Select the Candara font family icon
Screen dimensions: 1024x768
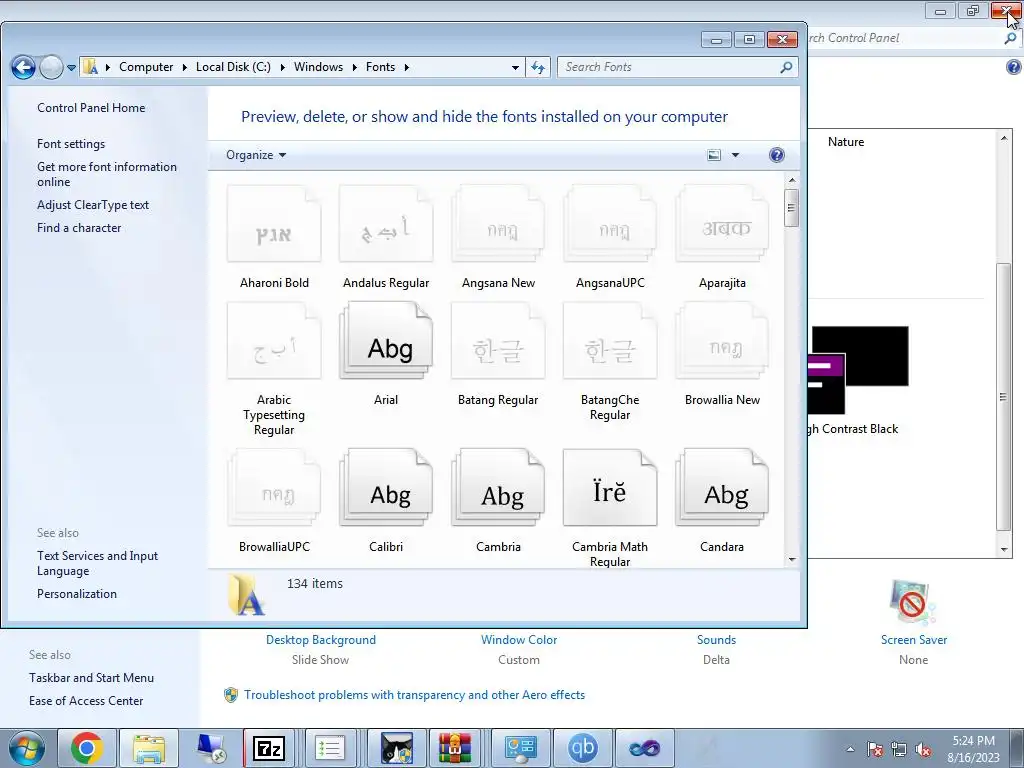[x=722, y=488]
